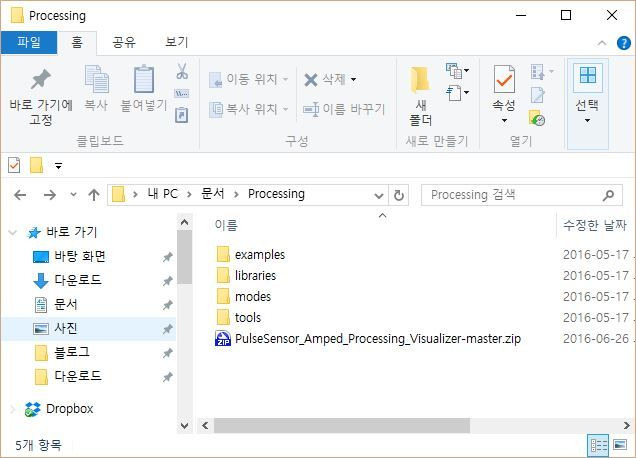Viewport: 636px width, 458px height.
Task: Open 속성 (Properties) checkmark icon
Action: click(504, 80)
